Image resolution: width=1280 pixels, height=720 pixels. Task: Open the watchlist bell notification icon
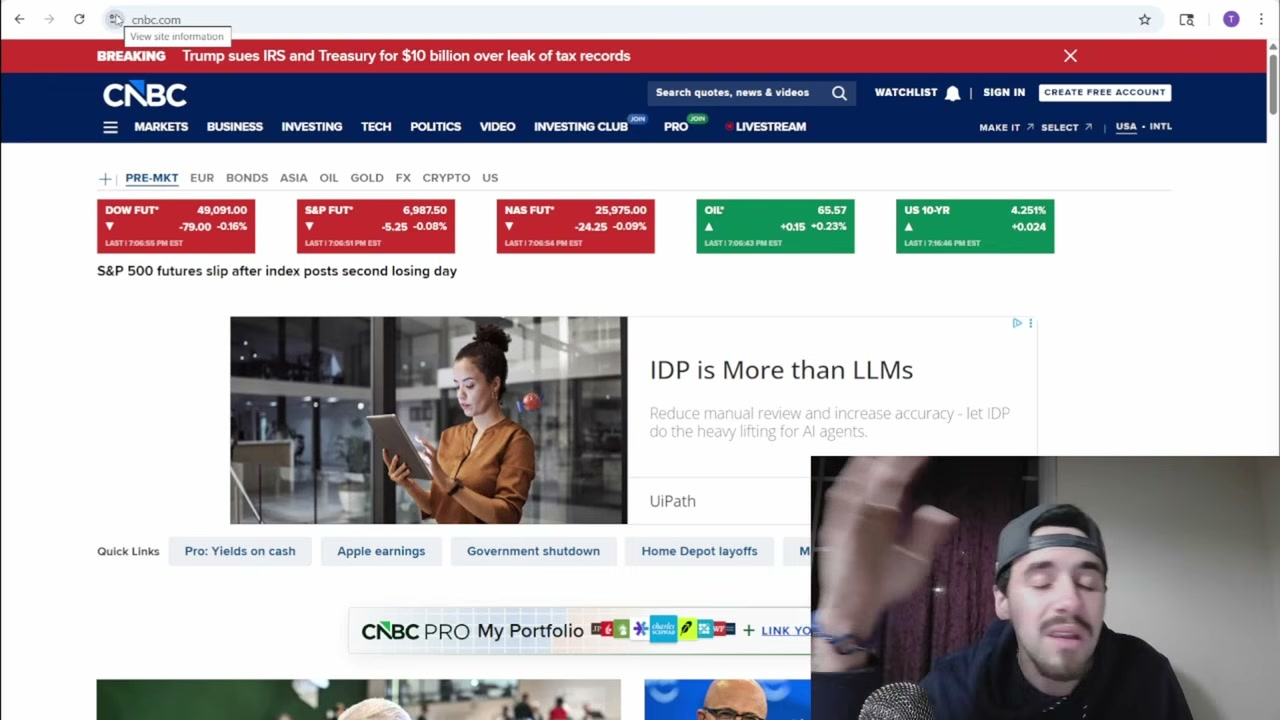click(952, 93)
